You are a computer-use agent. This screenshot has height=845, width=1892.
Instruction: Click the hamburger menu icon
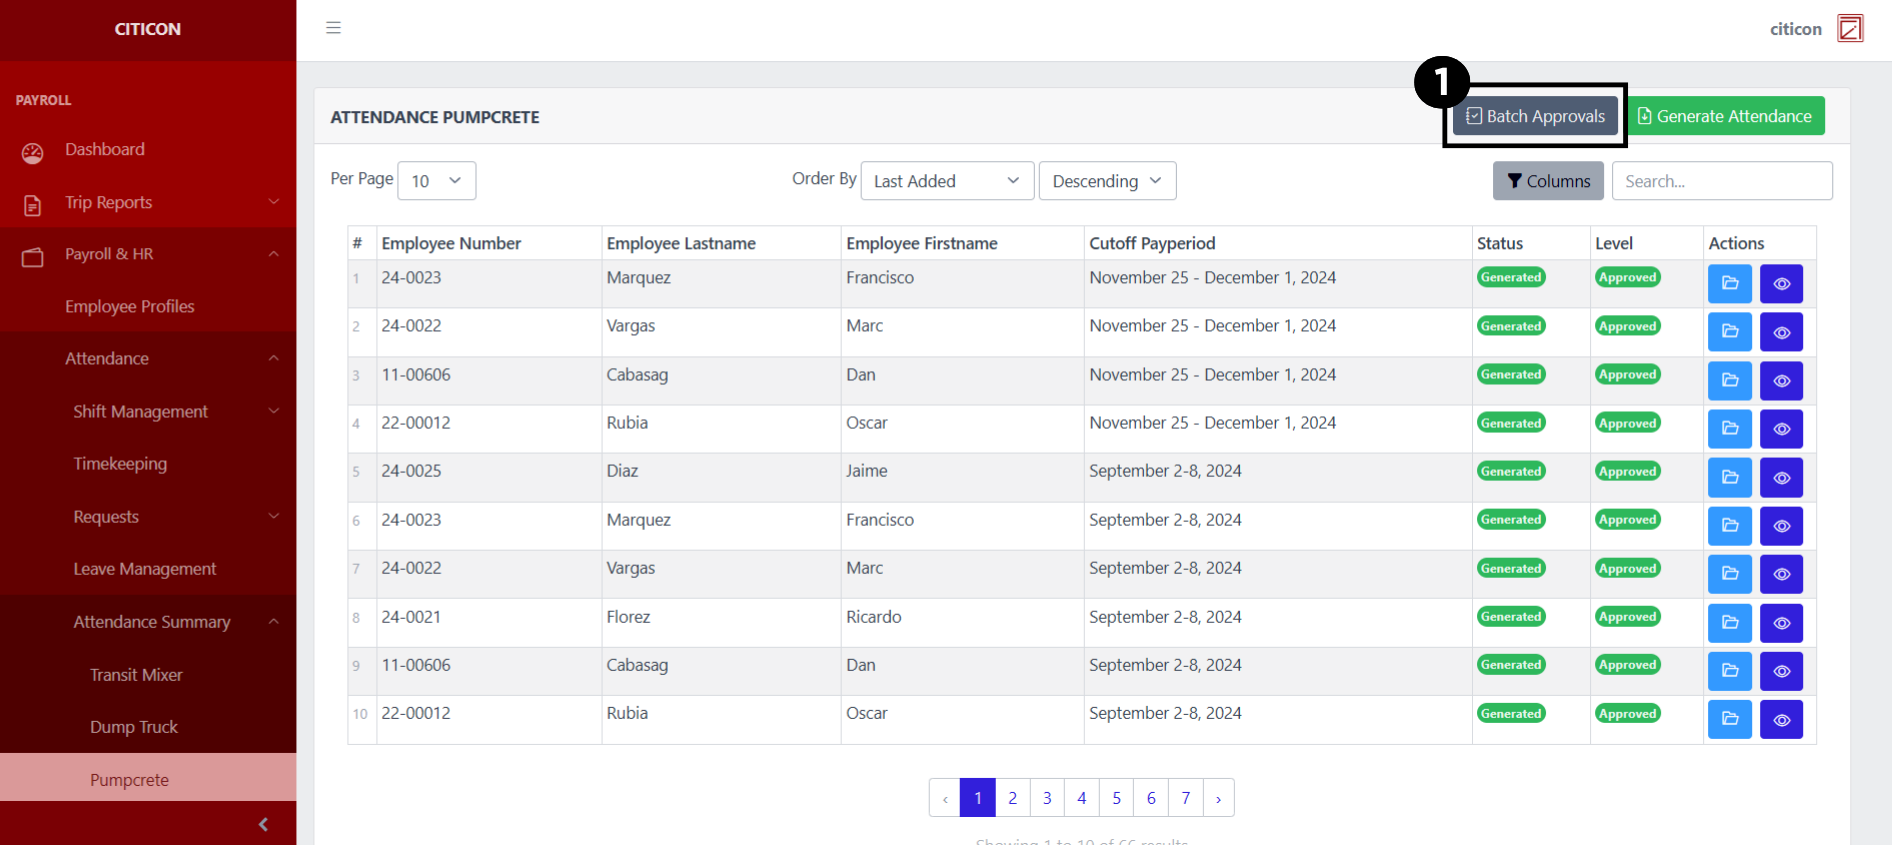point(333,28)
